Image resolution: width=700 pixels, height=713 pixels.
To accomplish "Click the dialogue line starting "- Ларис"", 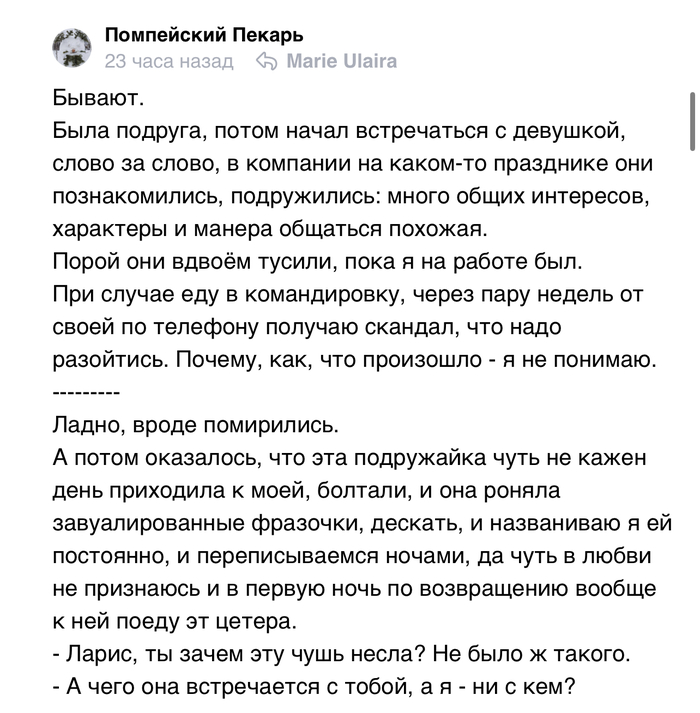I will coord(341,654).
